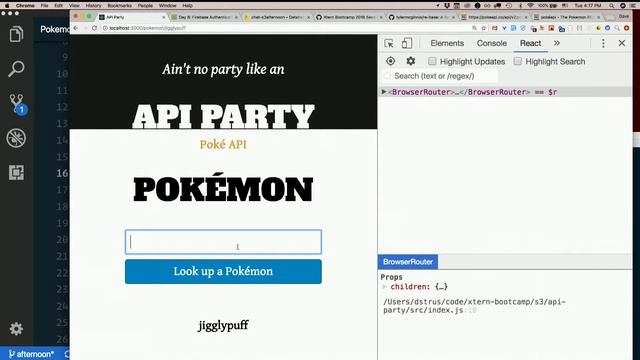640x360 pixels.
Task: Reload the page with the Chrome refresh icon
Action: (x=95, y=28)
